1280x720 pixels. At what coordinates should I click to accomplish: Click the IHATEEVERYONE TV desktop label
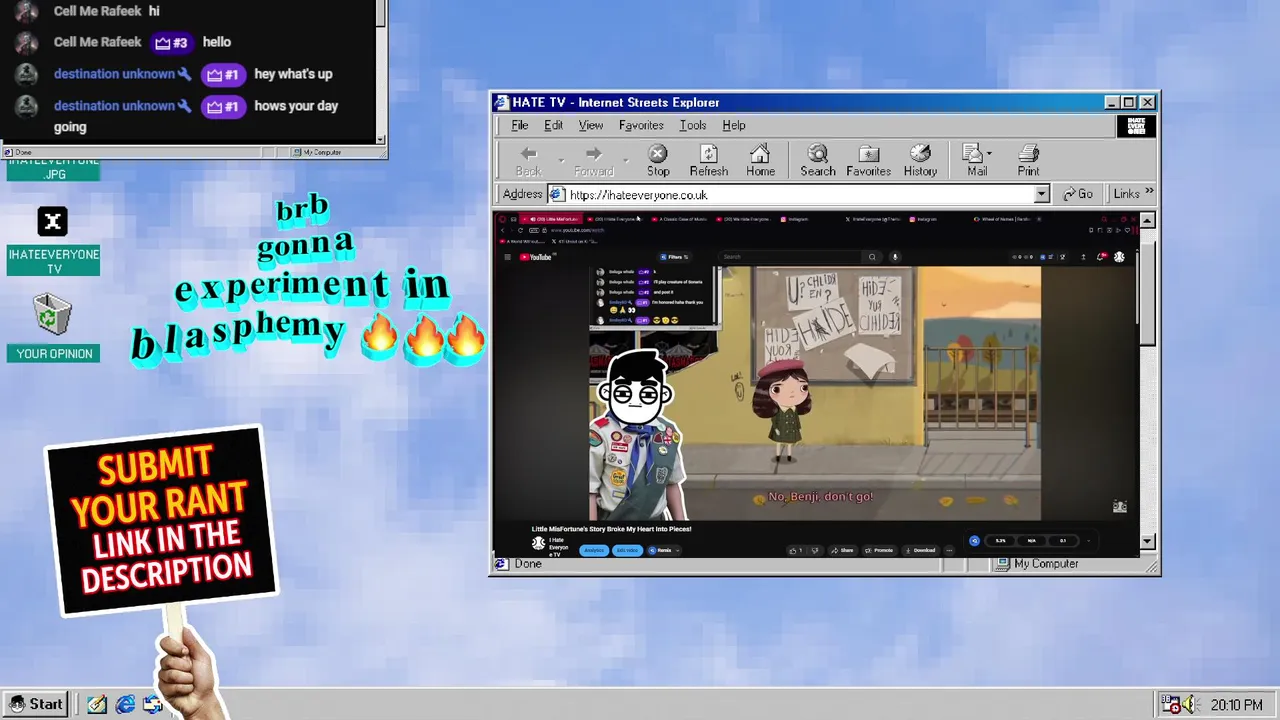point(54,261)
